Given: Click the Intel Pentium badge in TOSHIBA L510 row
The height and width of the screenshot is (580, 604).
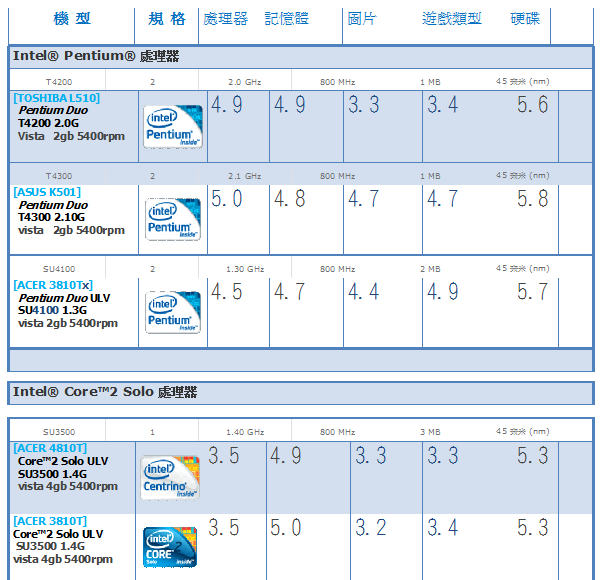Looking at the screenshot, I should 173,126.
